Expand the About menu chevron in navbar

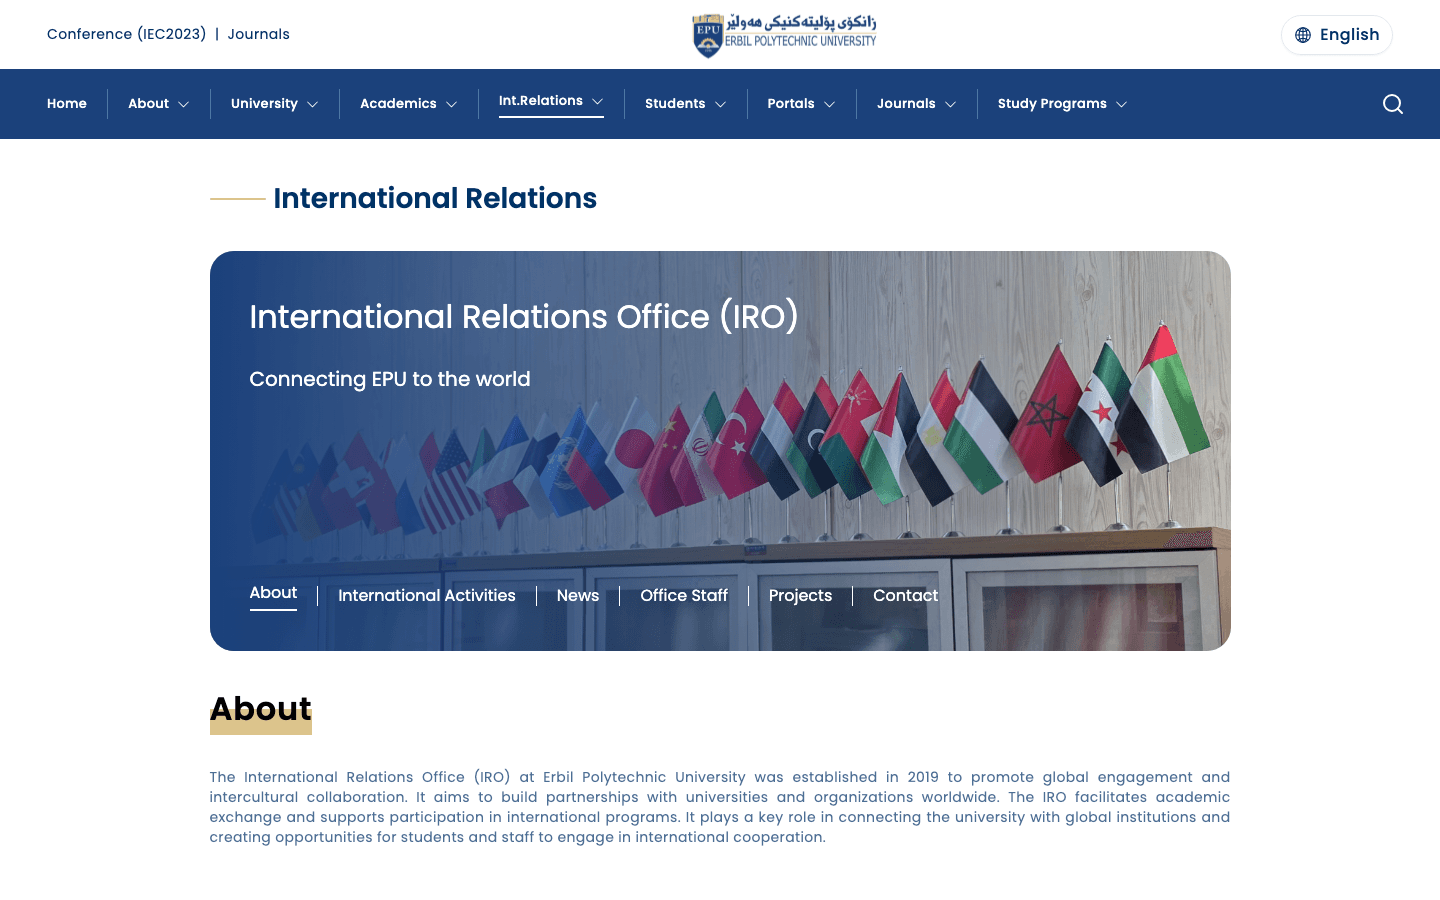pos(184,104)
